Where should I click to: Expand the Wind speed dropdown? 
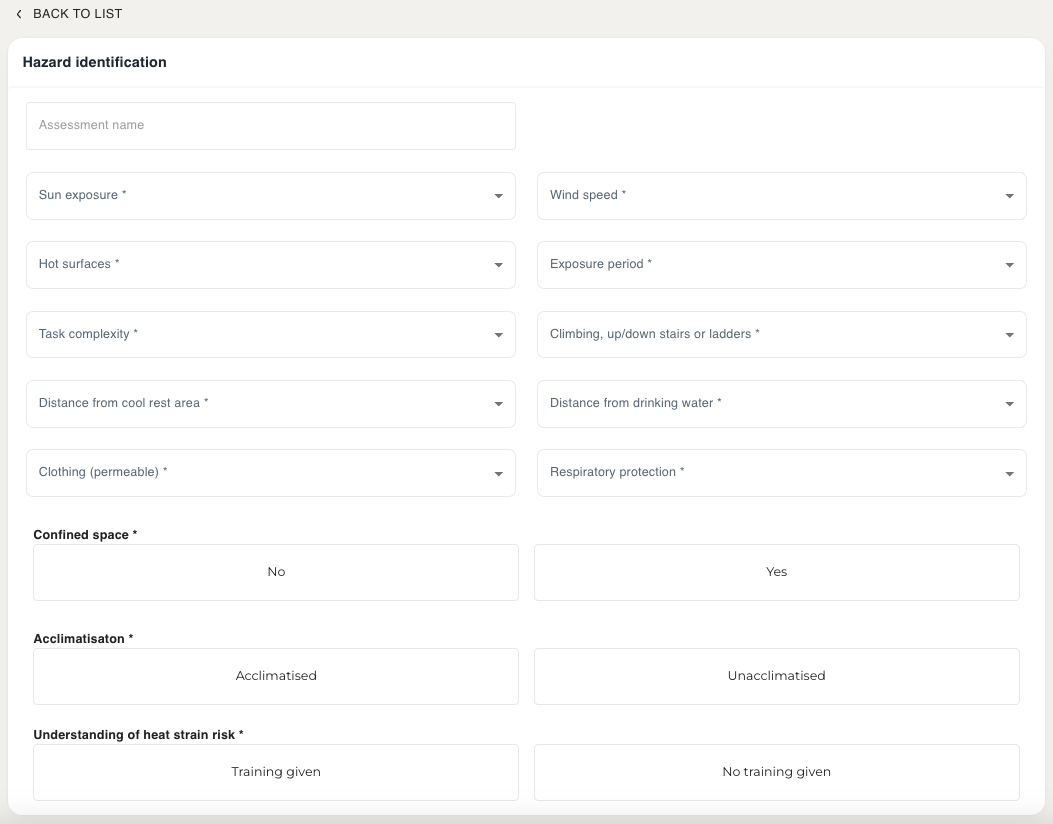point(781,196)
